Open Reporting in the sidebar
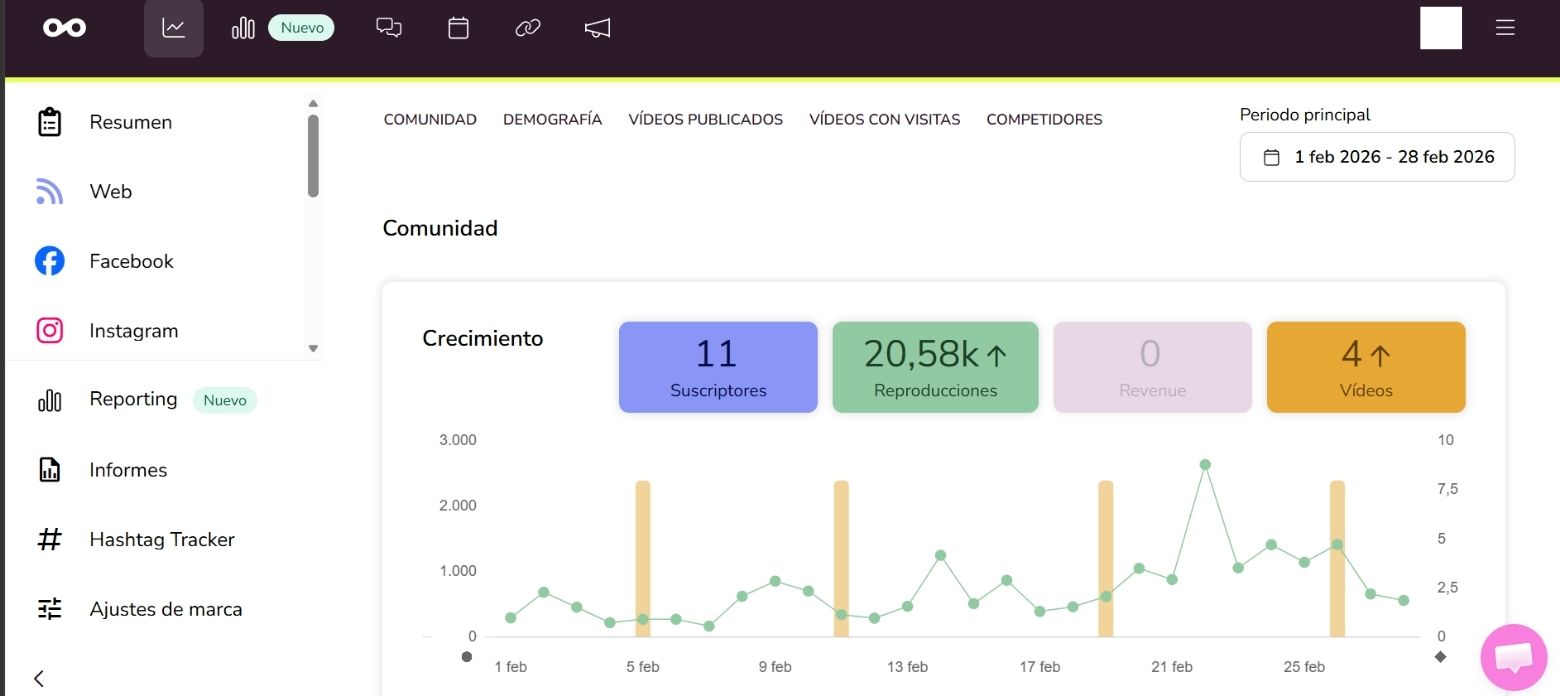This screenshot has height=696, width=1560. (x=133, y=399)
